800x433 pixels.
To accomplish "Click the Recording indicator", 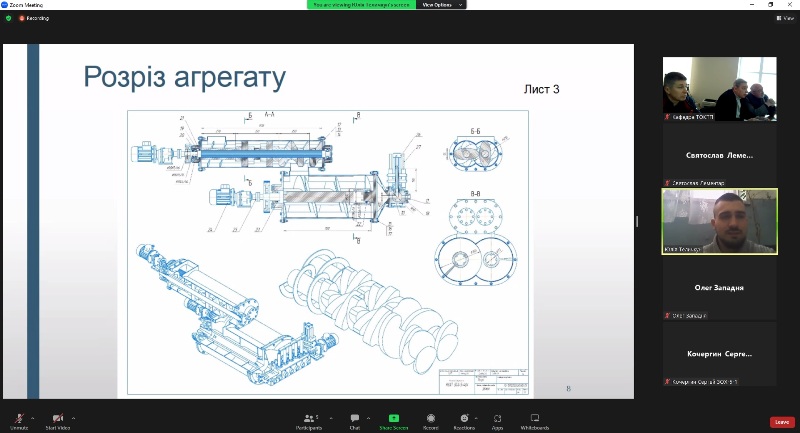I will click(34, 18).
